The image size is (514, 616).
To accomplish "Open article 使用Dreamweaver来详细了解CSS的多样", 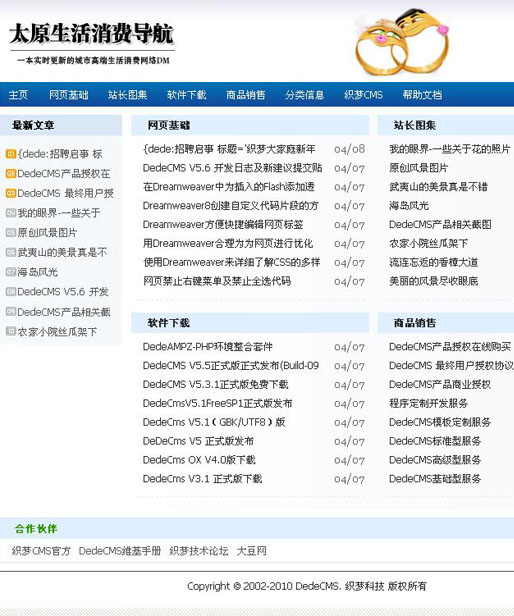I will pos(231,262).
